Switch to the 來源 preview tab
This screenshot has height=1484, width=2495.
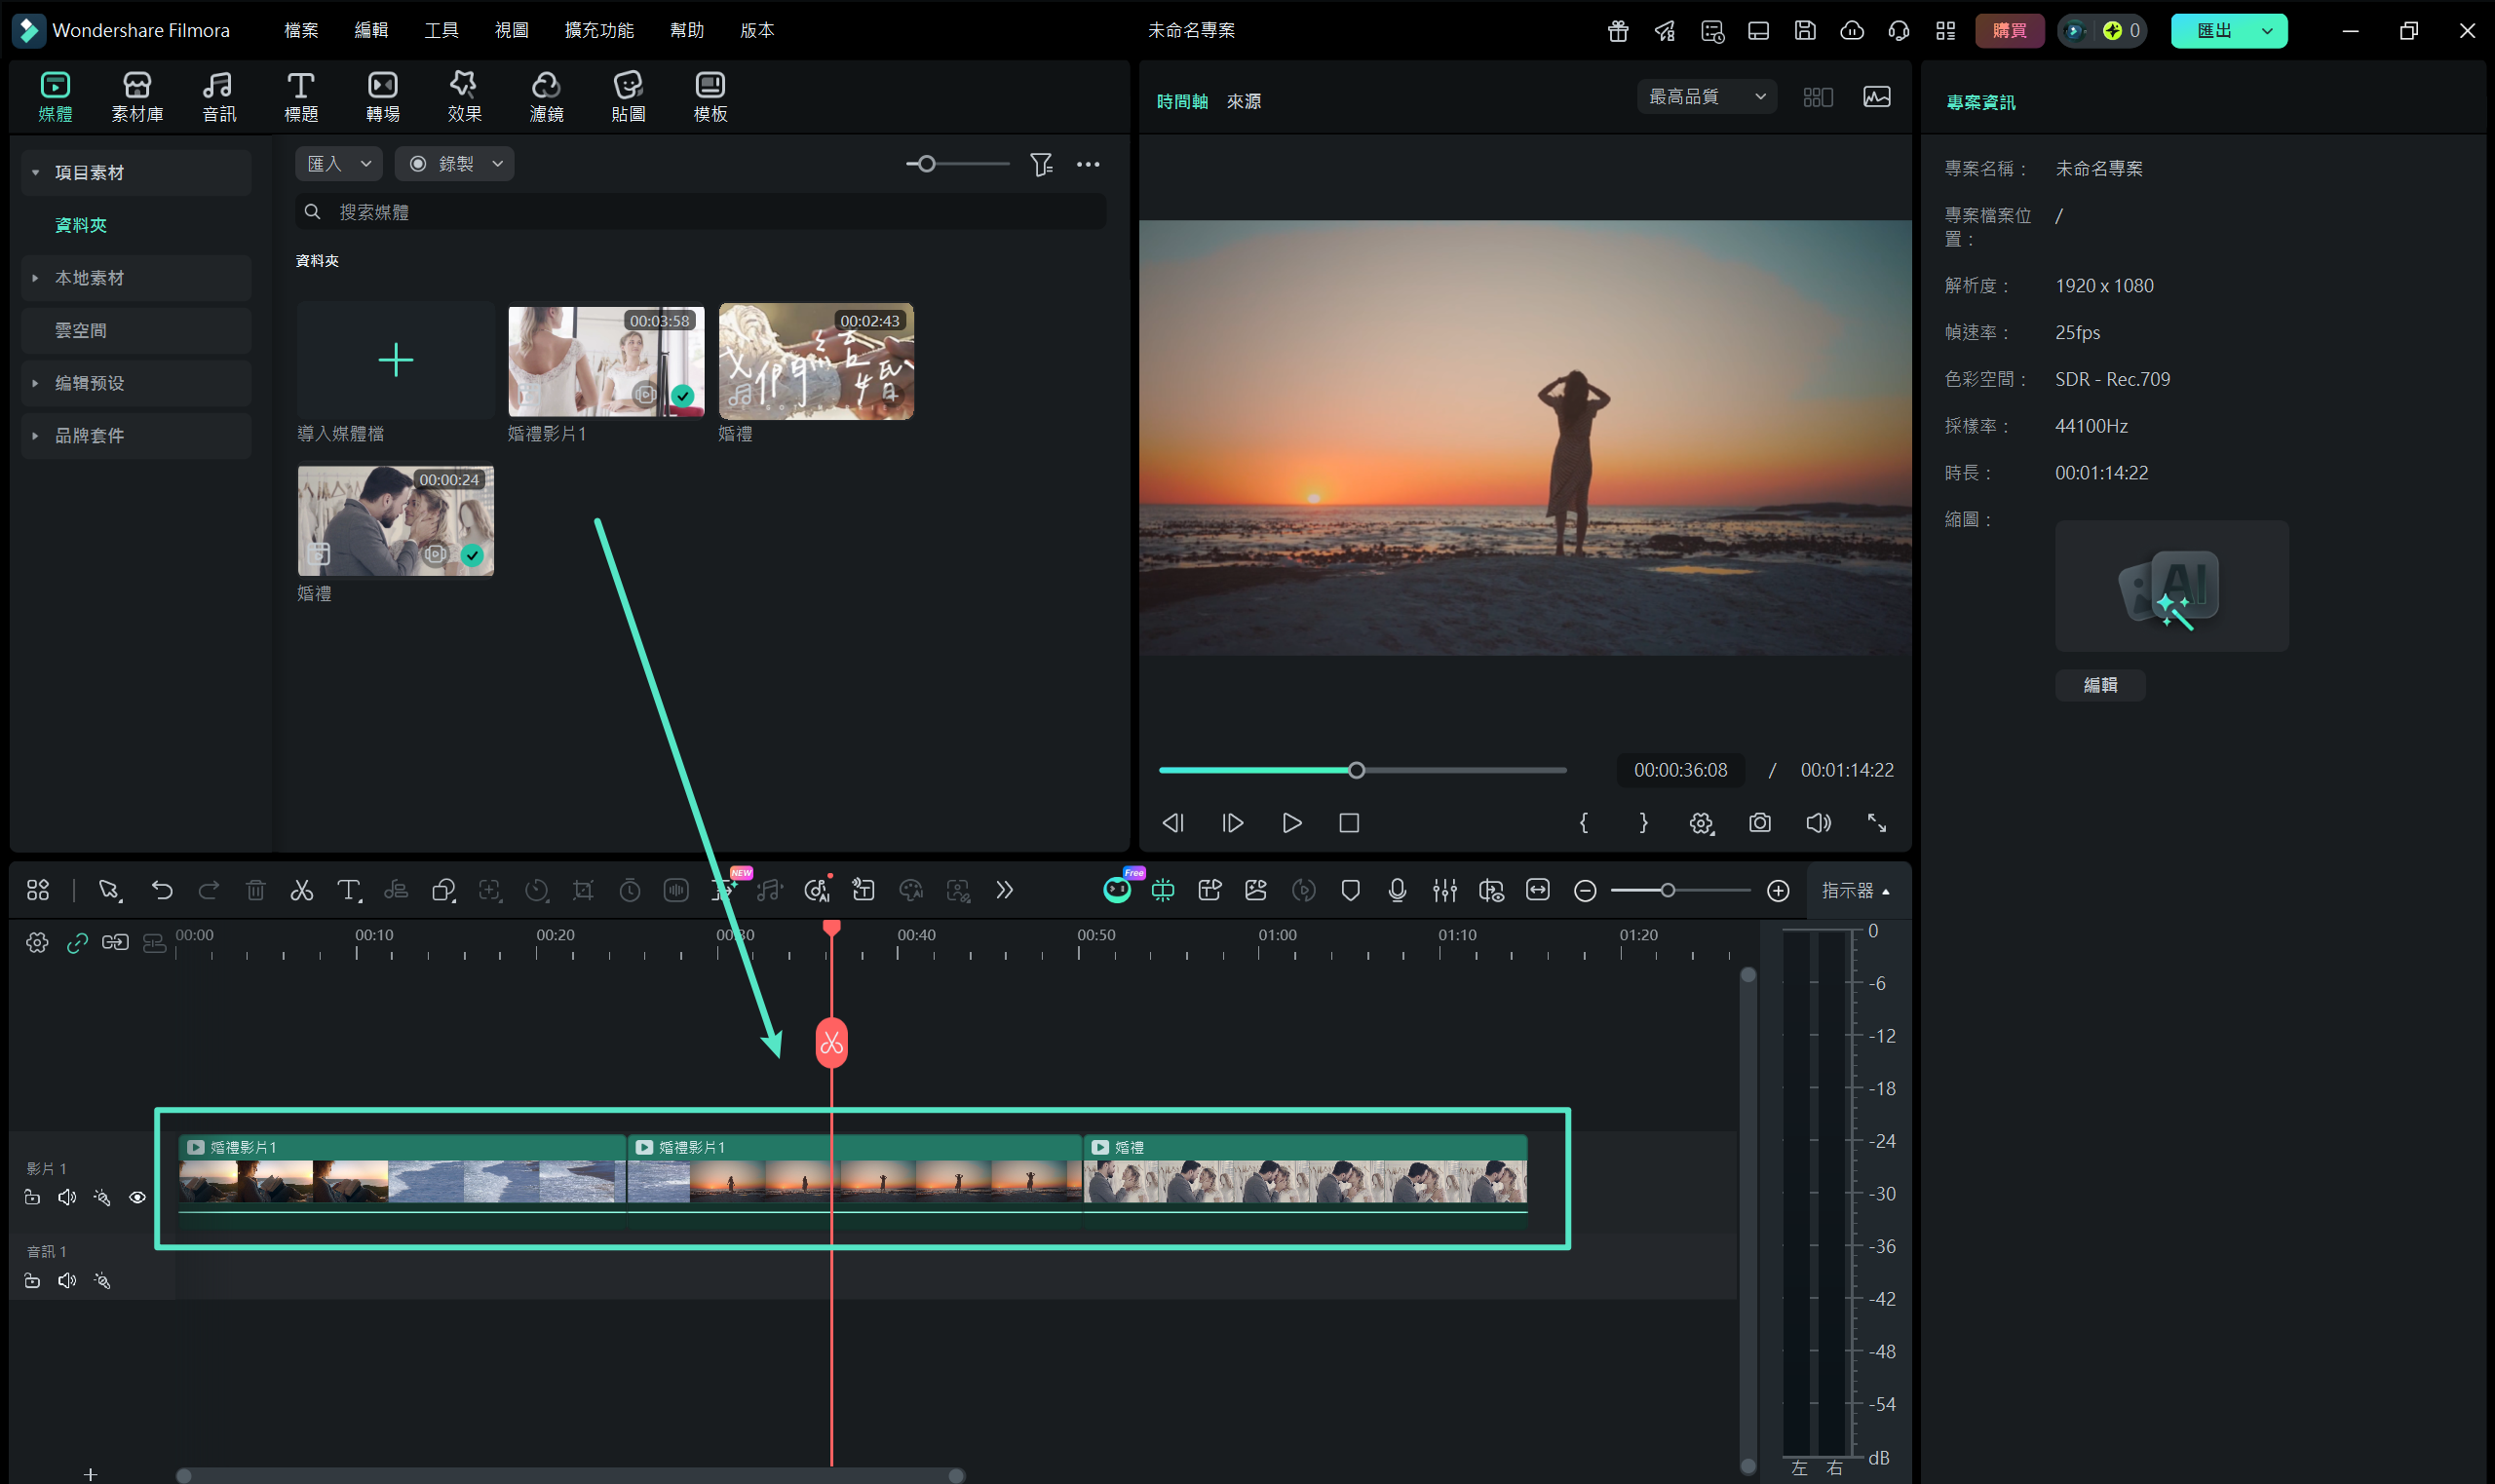[x=1243, y=101]
